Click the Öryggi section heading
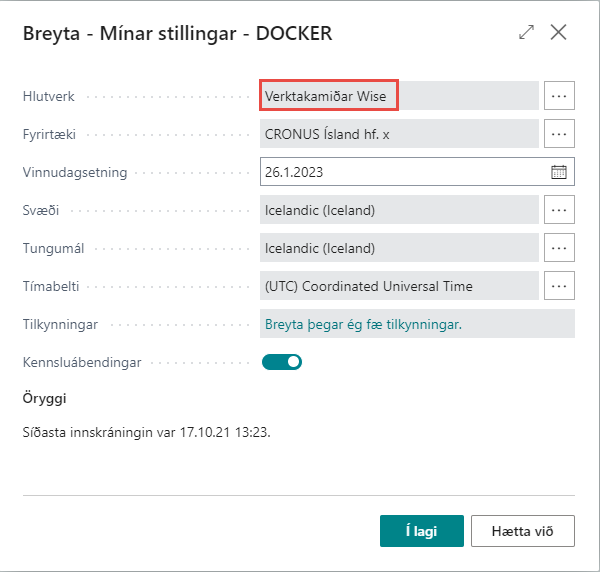 tap(45, 399)
